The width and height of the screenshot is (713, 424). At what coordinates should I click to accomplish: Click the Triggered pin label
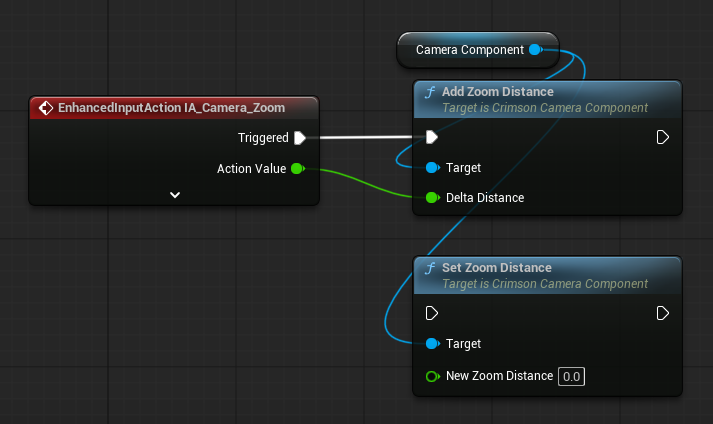click(x=263, y=138)
